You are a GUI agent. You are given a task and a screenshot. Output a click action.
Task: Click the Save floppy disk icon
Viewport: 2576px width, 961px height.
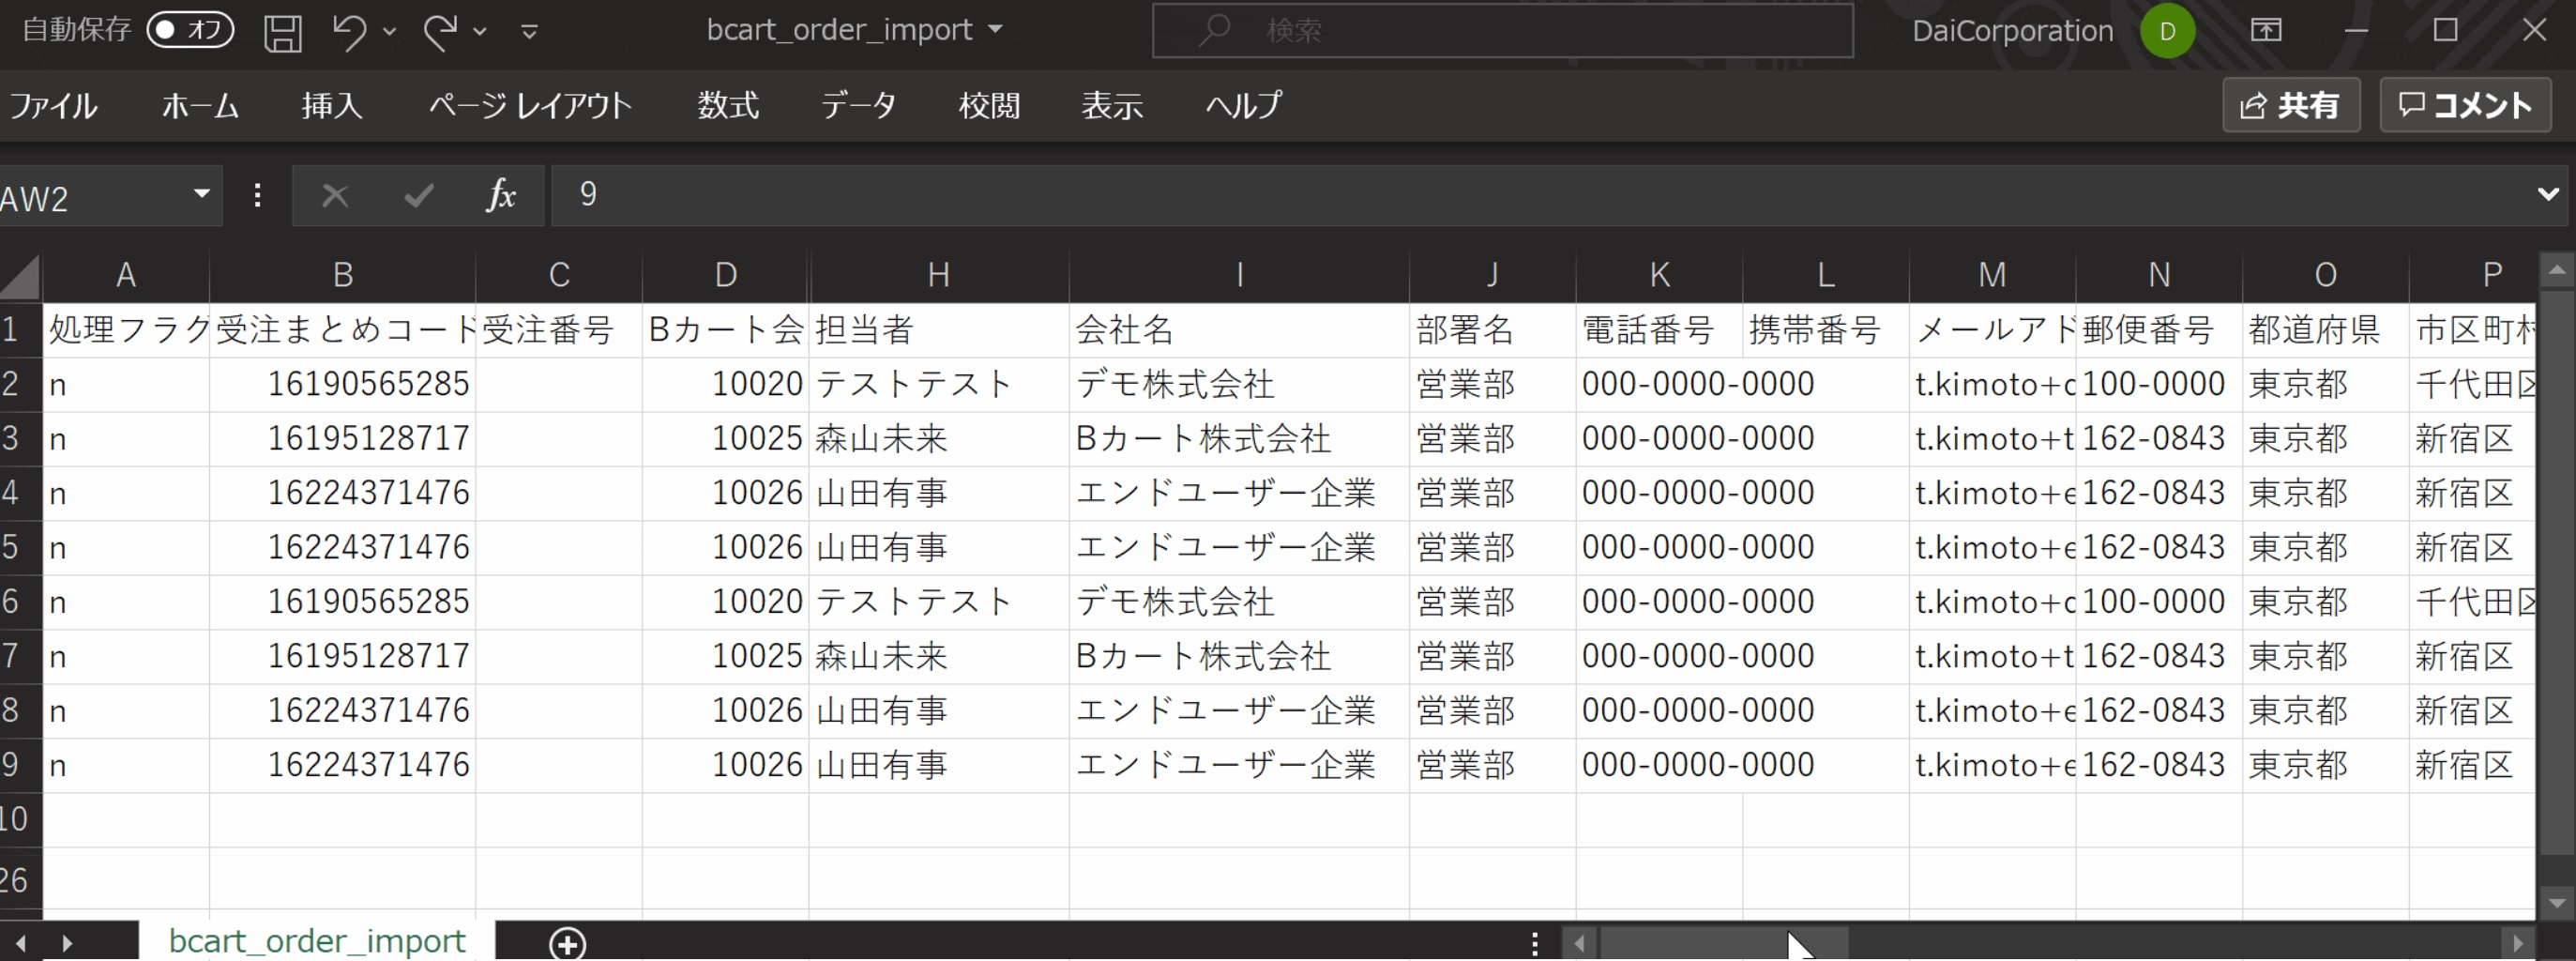pos(283,32)
